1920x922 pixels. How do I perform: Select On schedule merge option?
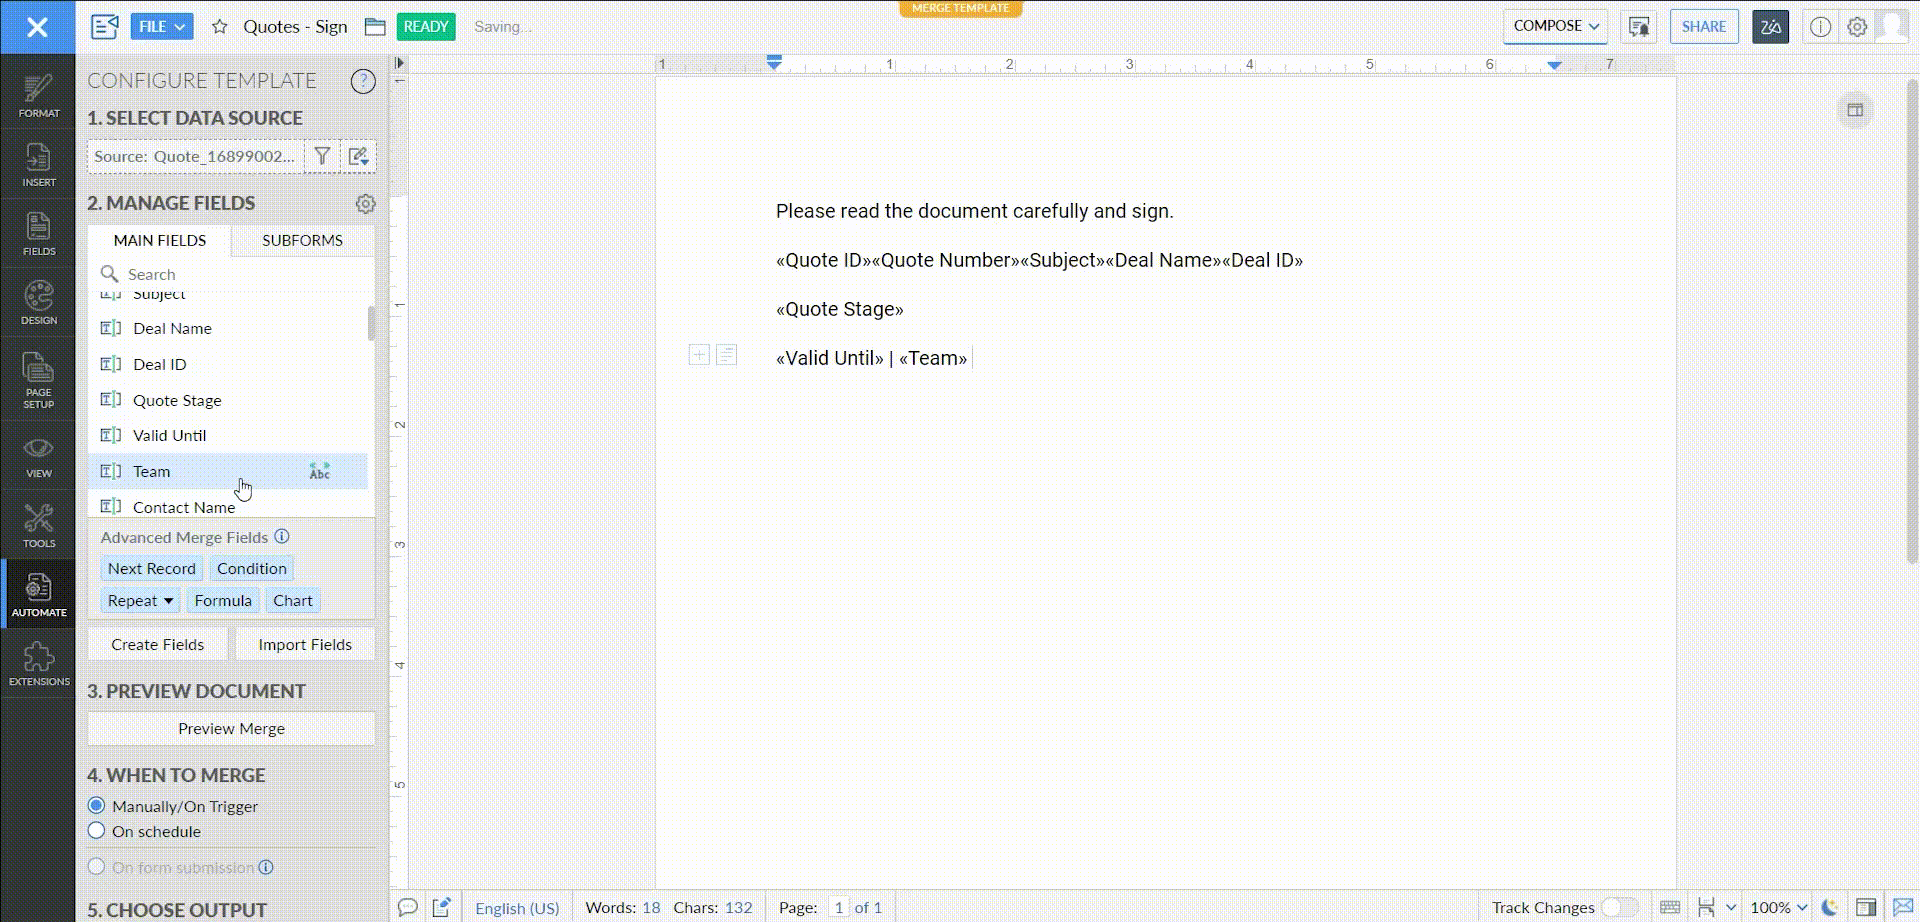97,831
